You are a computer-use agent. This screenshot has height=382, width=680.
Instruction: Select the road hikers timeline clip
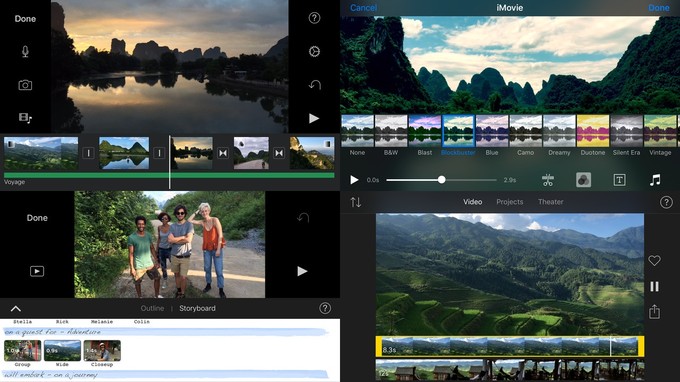(x=251, y=153)
